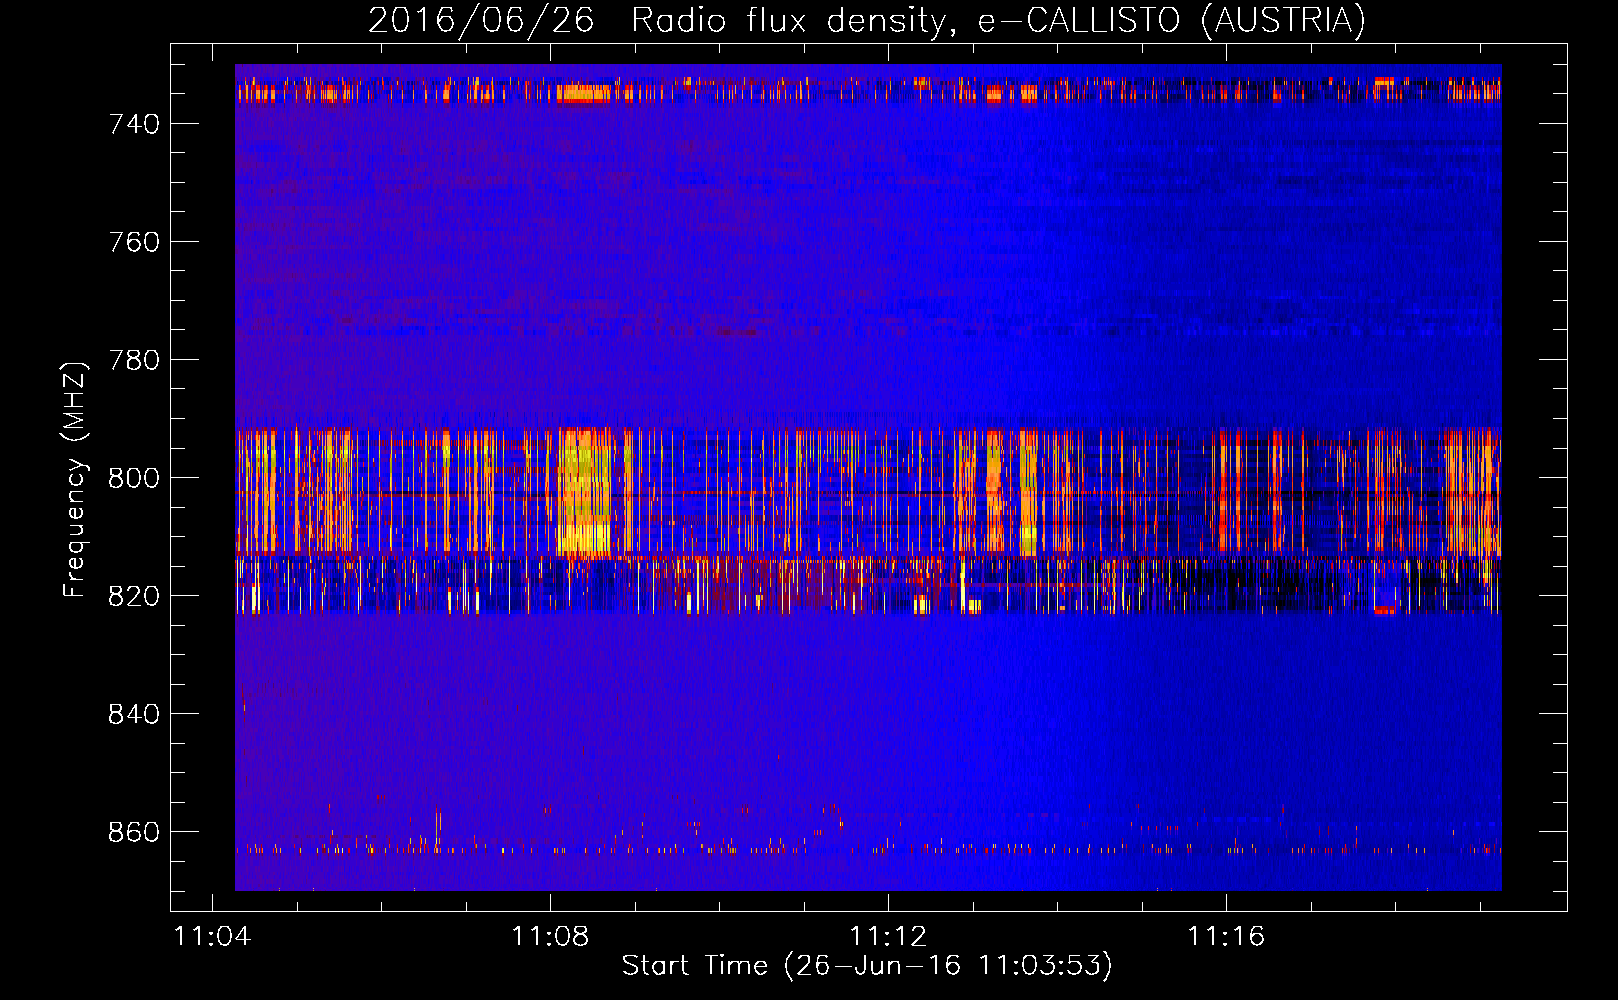
Task: Click the 11:08 time tick label
Action: [x=550, y=936]
